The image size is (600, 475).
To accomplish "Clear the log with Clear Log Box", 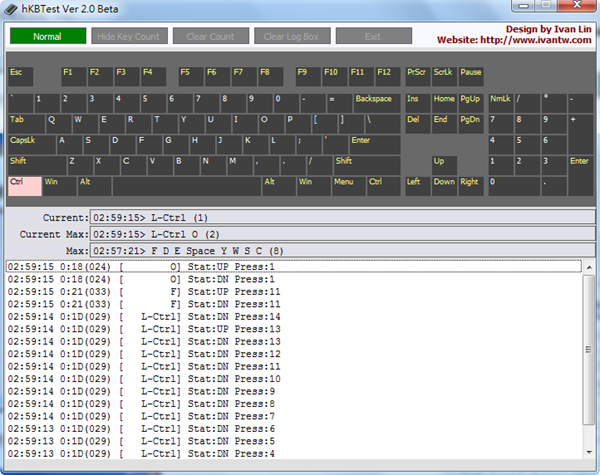I will pyautogui.click(x=291, y=37).
